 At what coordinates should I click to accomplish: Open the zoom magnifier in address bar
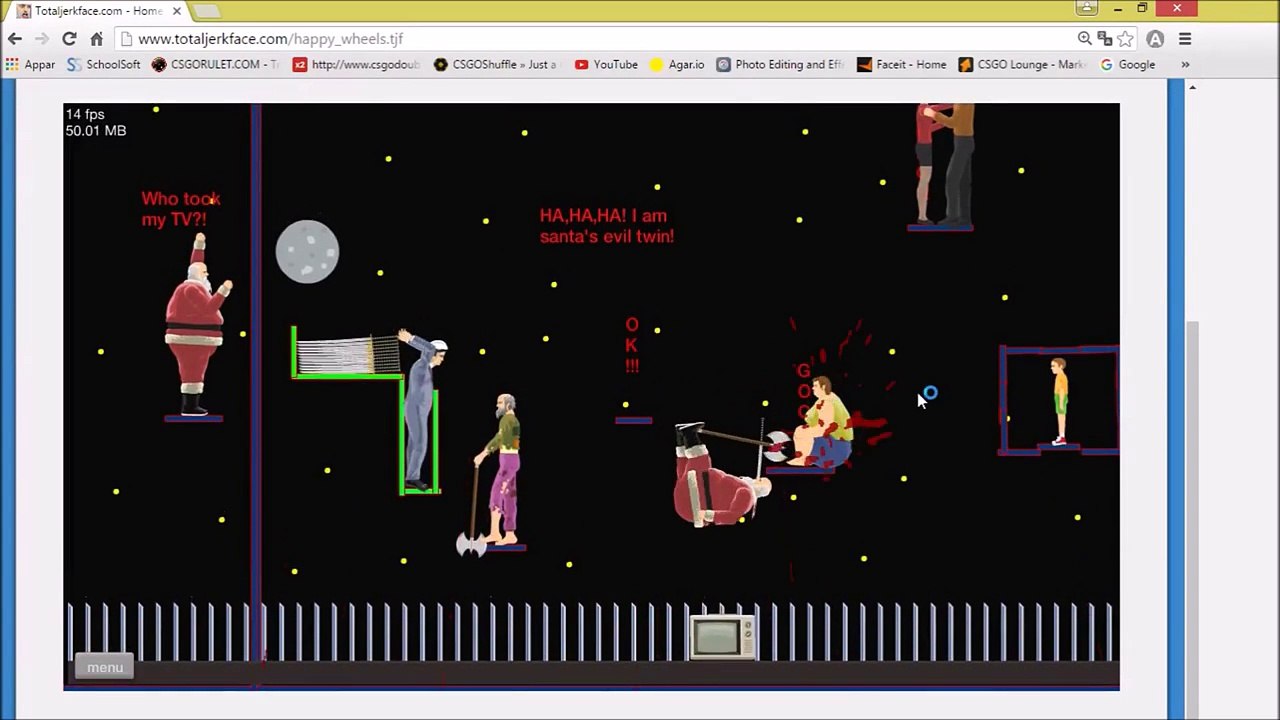1085,39
